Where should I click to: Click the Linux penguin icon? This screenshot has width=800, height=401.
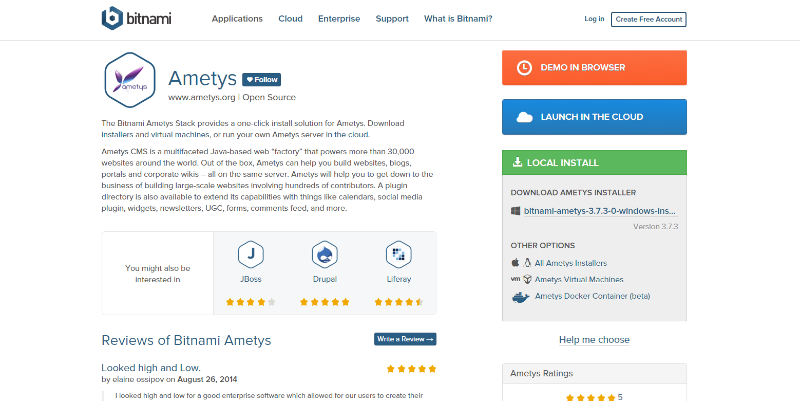pyautogui.click(x=527, y=263)
